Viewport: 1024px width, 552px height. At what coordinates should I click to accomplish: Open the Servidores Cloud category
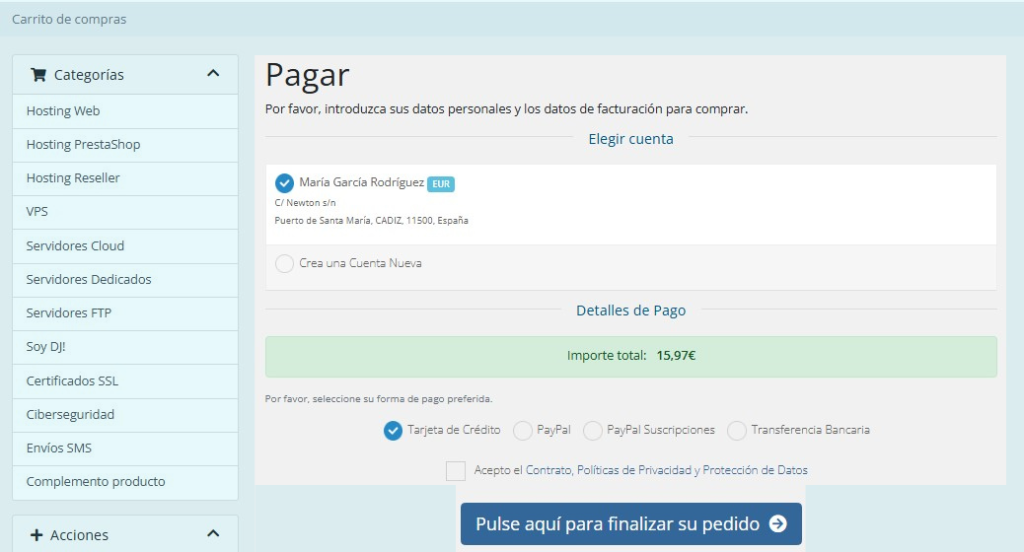tap(125, 246)
